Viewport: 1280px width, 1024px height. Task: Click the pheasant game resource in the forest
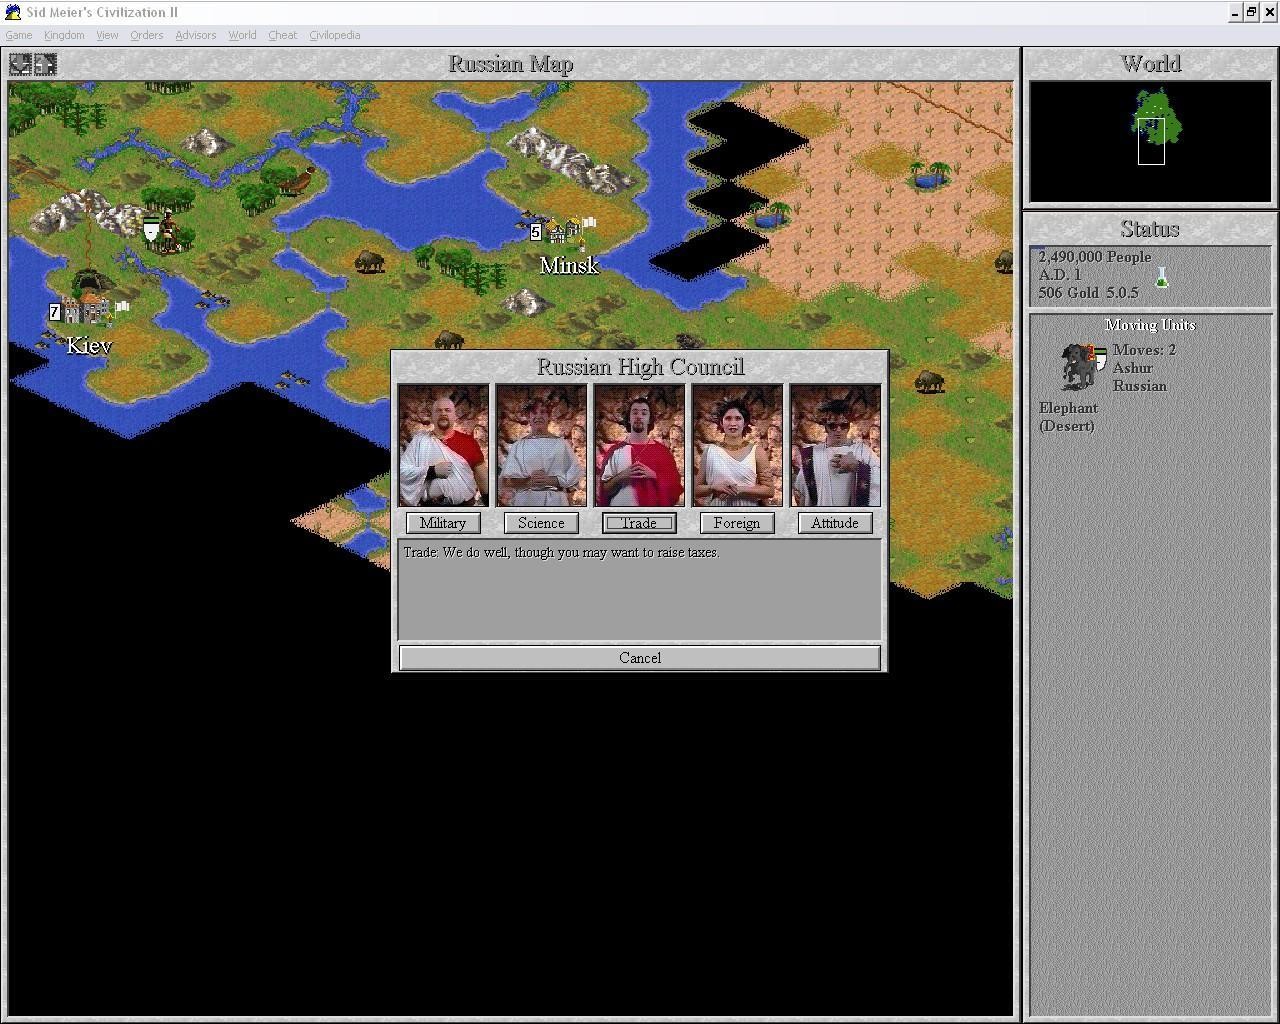[296, 180]
